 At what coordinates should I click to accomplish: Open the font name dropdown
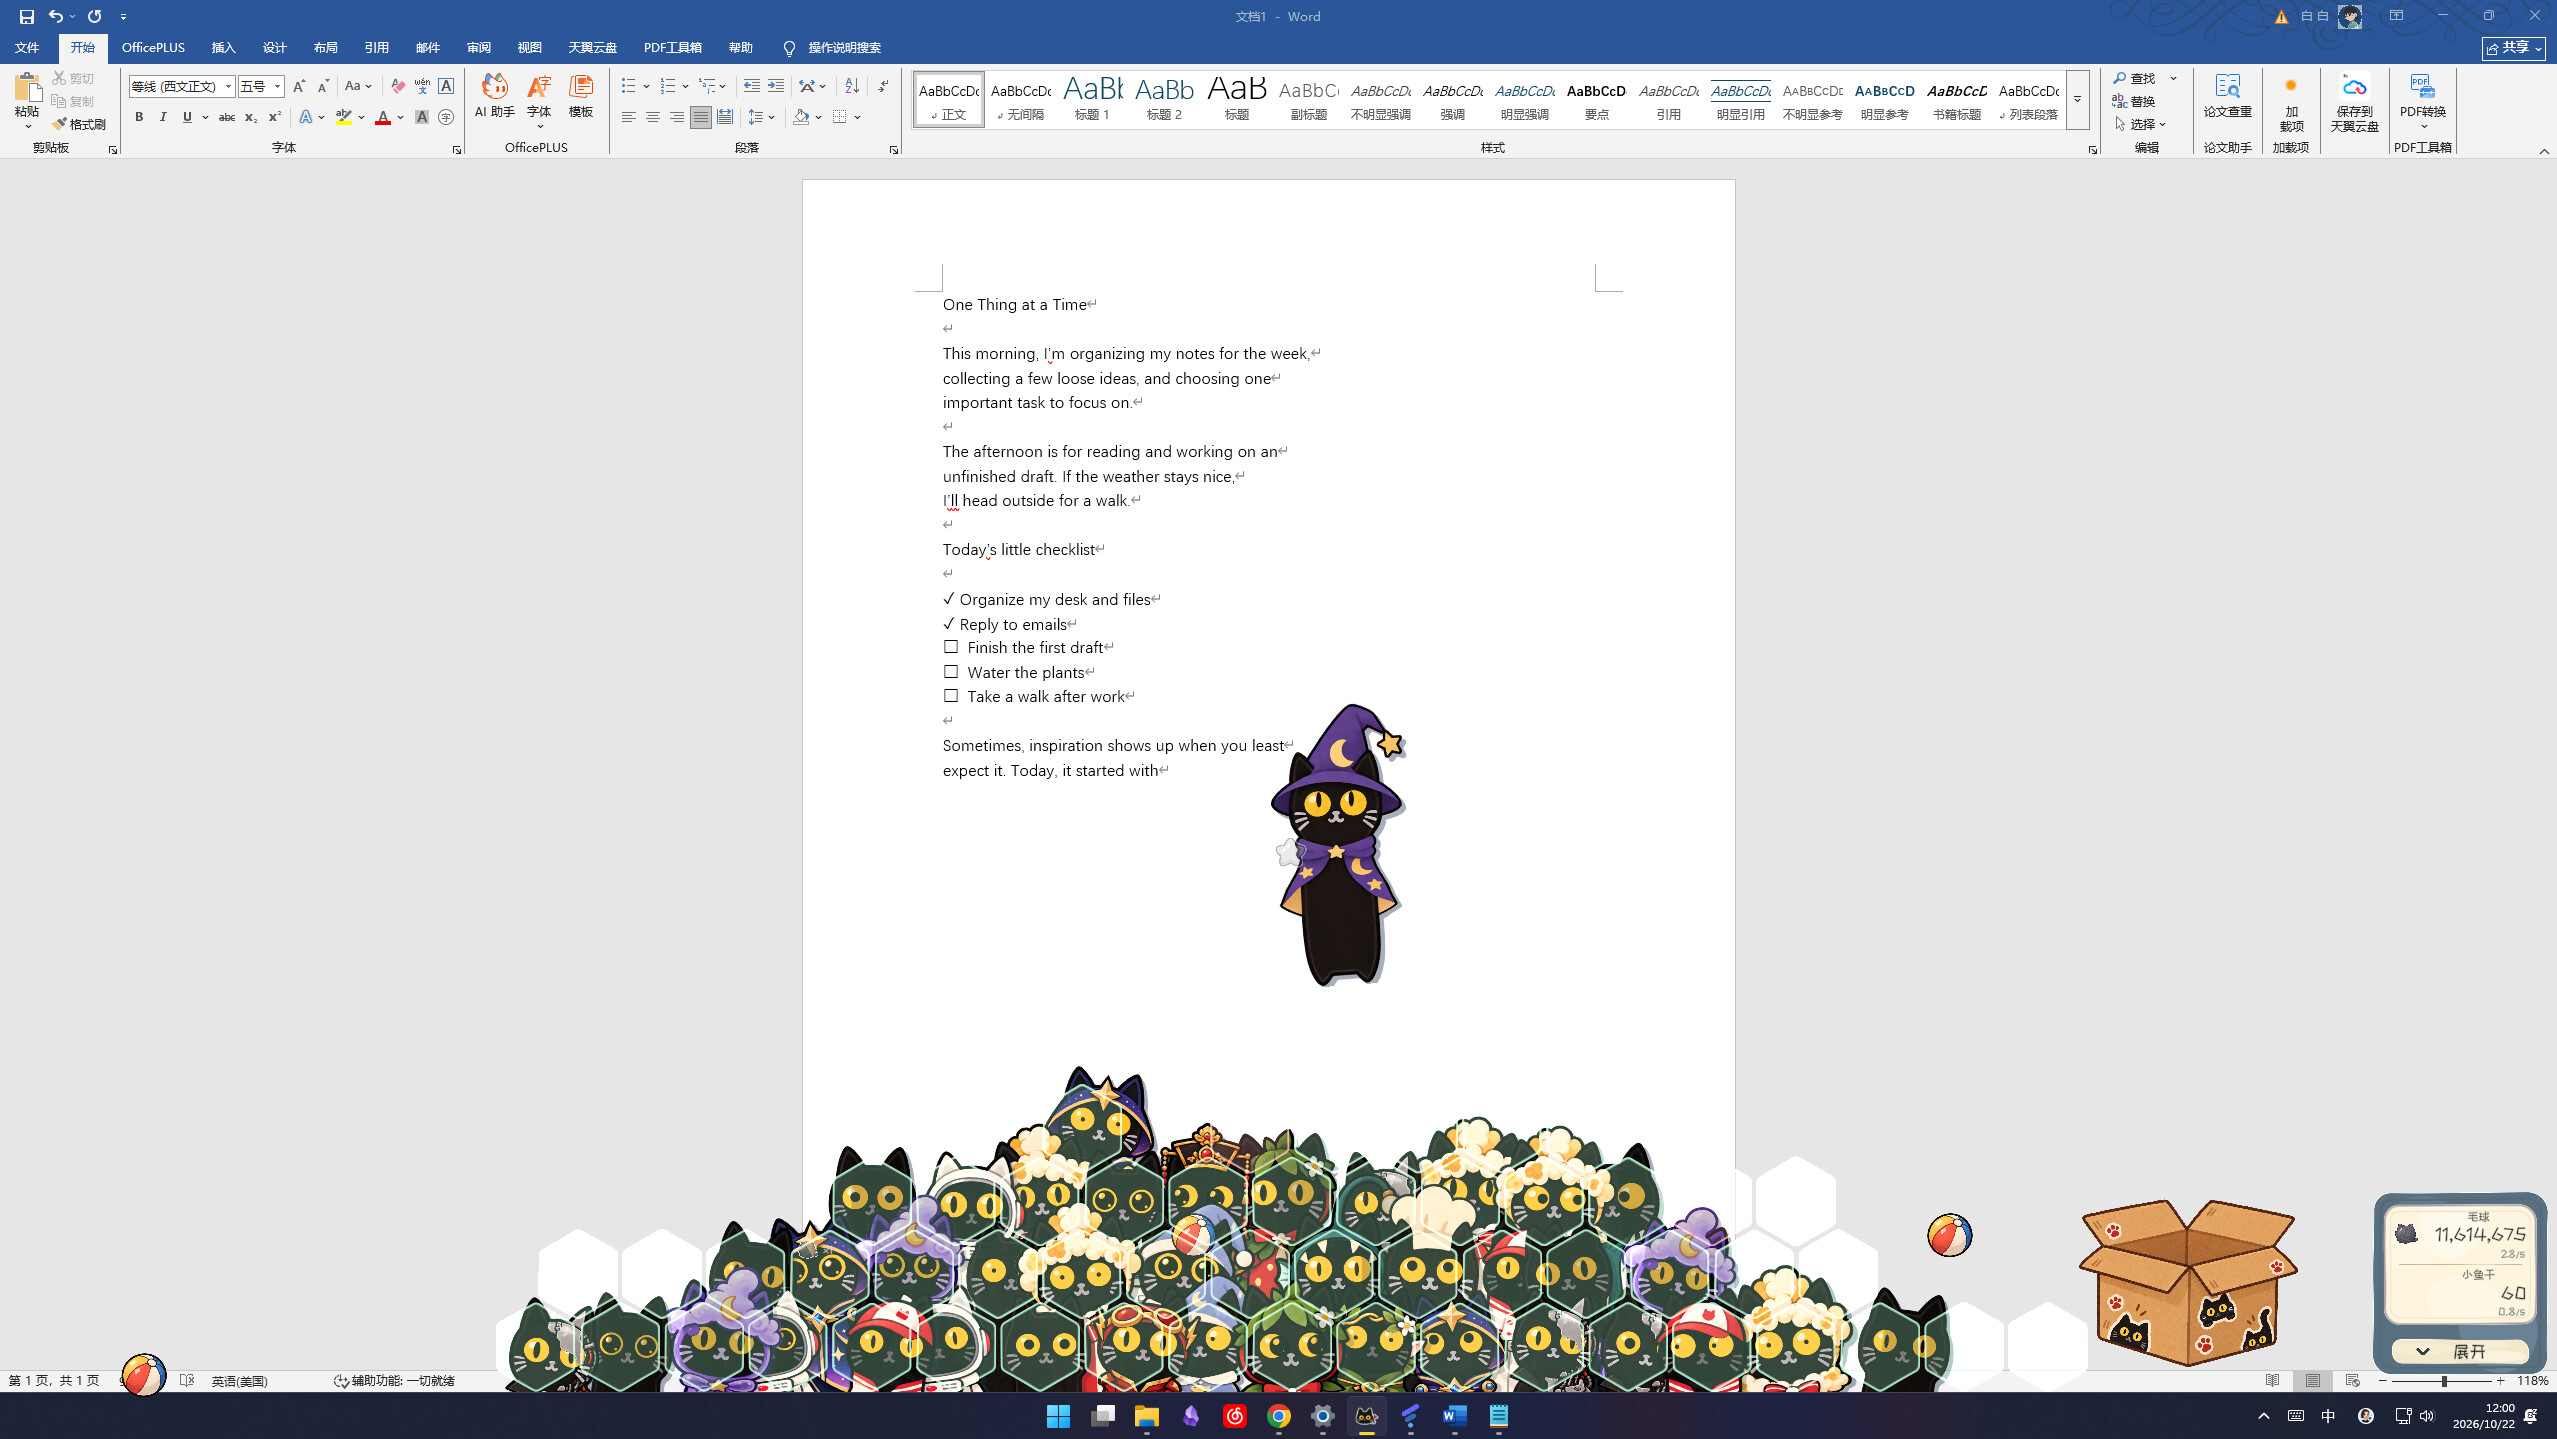[x=228, y=87]
